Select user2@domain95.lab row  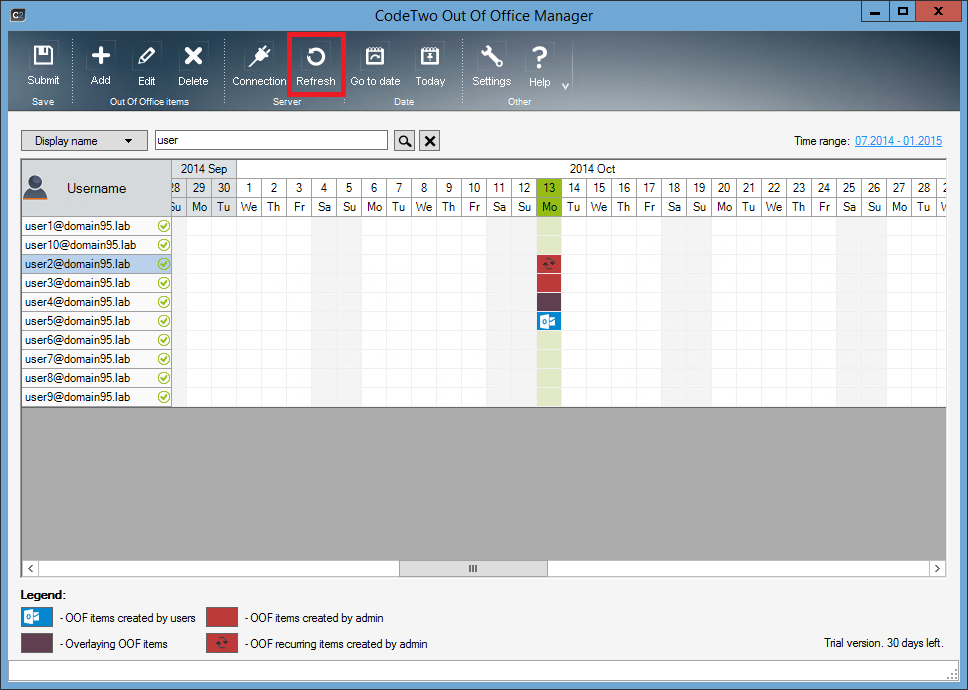pyautogui.click(x=96, y=264)
